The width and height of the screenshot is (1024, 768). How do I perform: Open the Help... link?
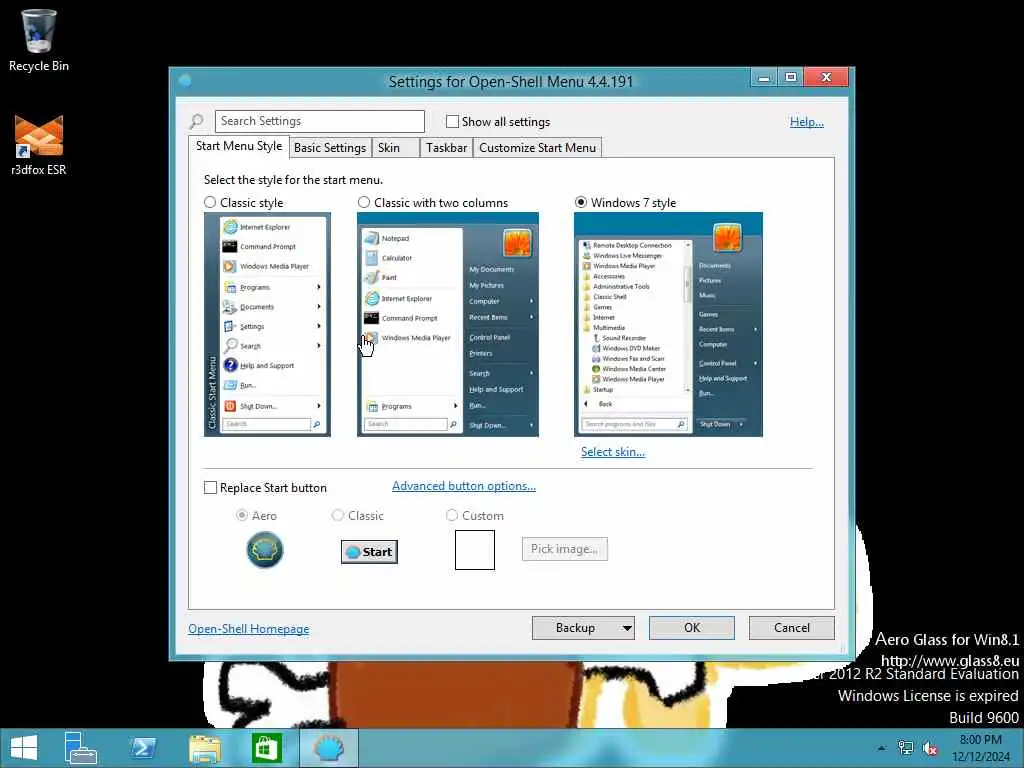tap(807, 121)
